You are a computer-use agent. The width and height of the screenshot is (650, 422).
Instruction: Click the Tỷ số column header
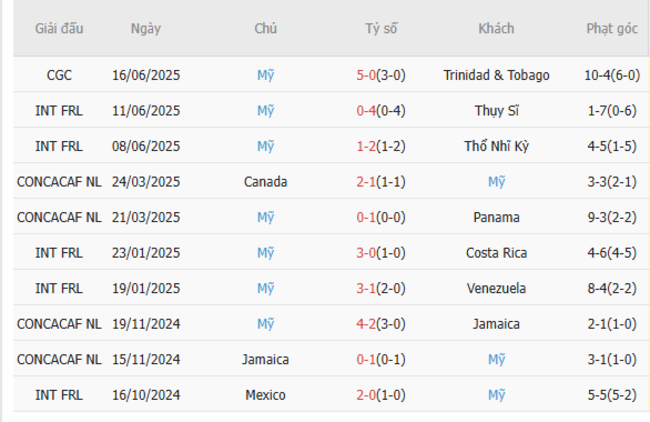tap(380, 29)
